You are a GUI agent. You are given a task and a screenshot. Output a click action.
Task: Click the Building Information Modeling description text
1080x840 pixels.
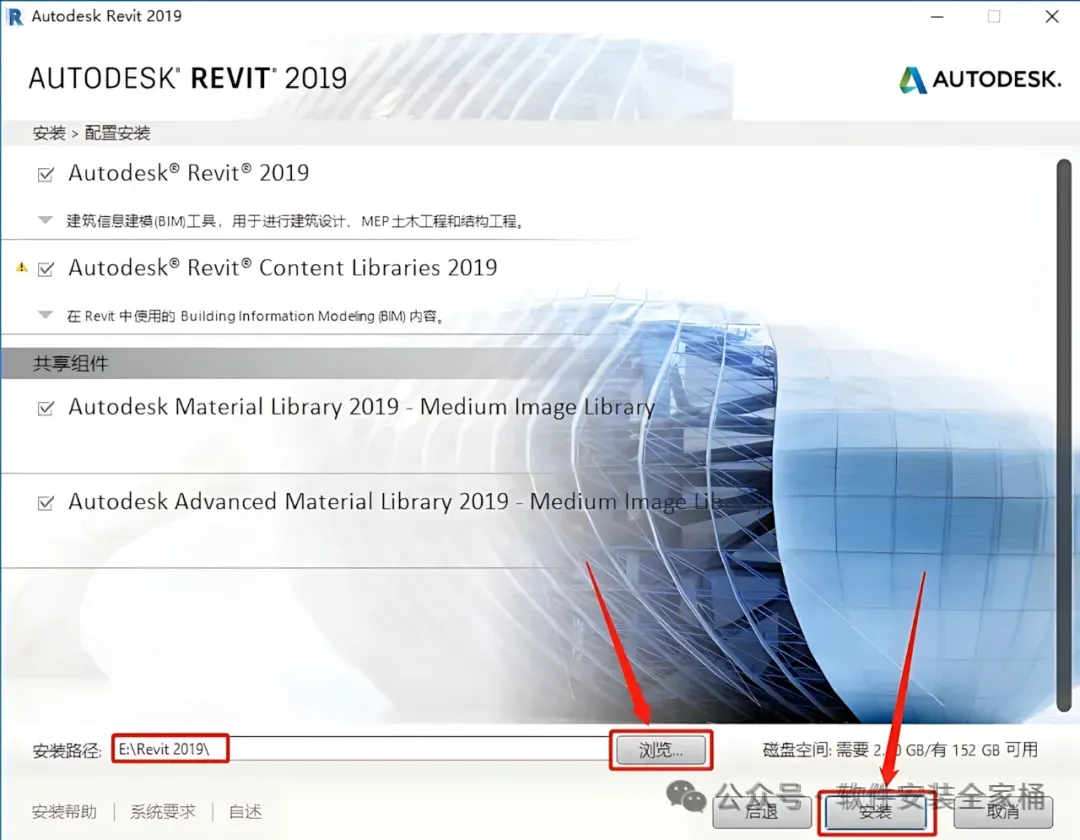pos(255,316)
